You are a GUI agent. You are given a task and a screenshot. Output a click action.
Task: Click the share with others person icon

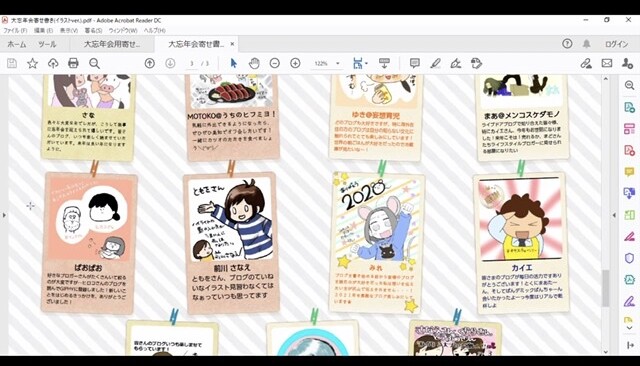[627, 63]
